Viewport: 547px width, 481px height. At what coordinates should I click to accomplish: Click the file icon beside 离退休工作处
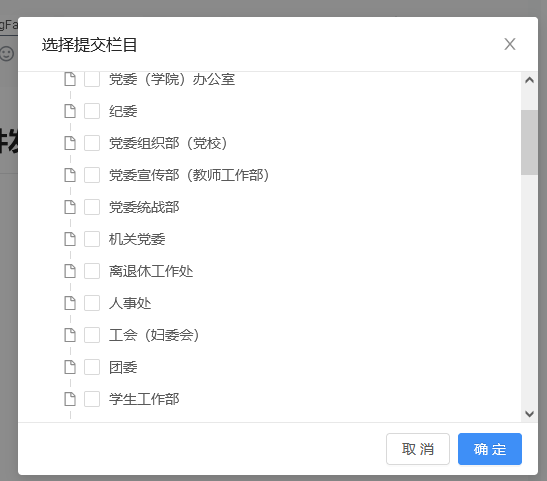70,271
